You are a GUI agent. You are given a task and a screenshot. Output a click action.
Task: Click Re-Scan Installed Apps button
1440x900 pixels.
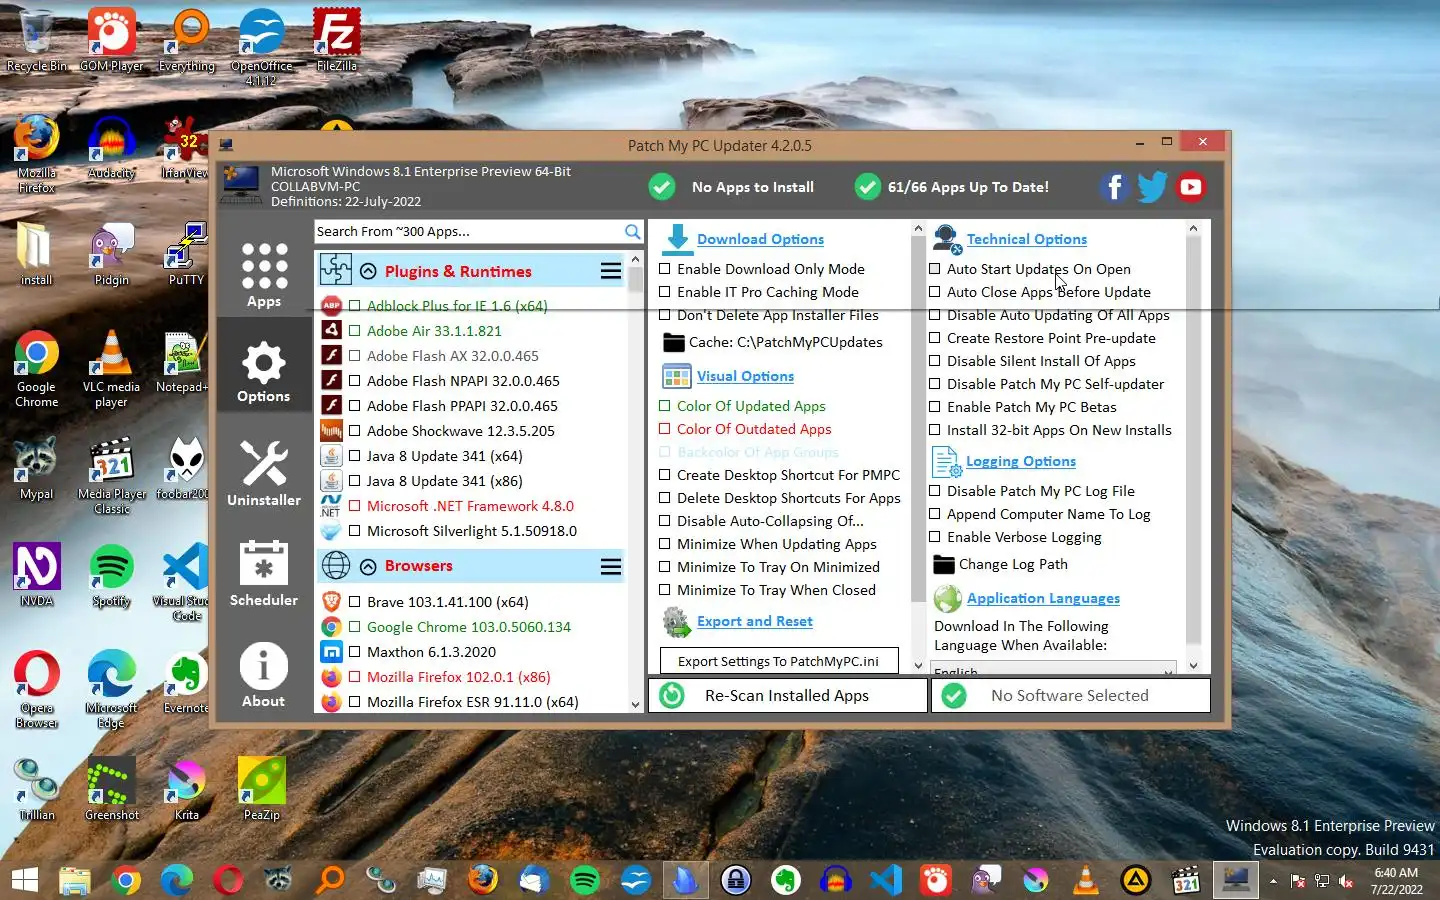click(788, 696)
